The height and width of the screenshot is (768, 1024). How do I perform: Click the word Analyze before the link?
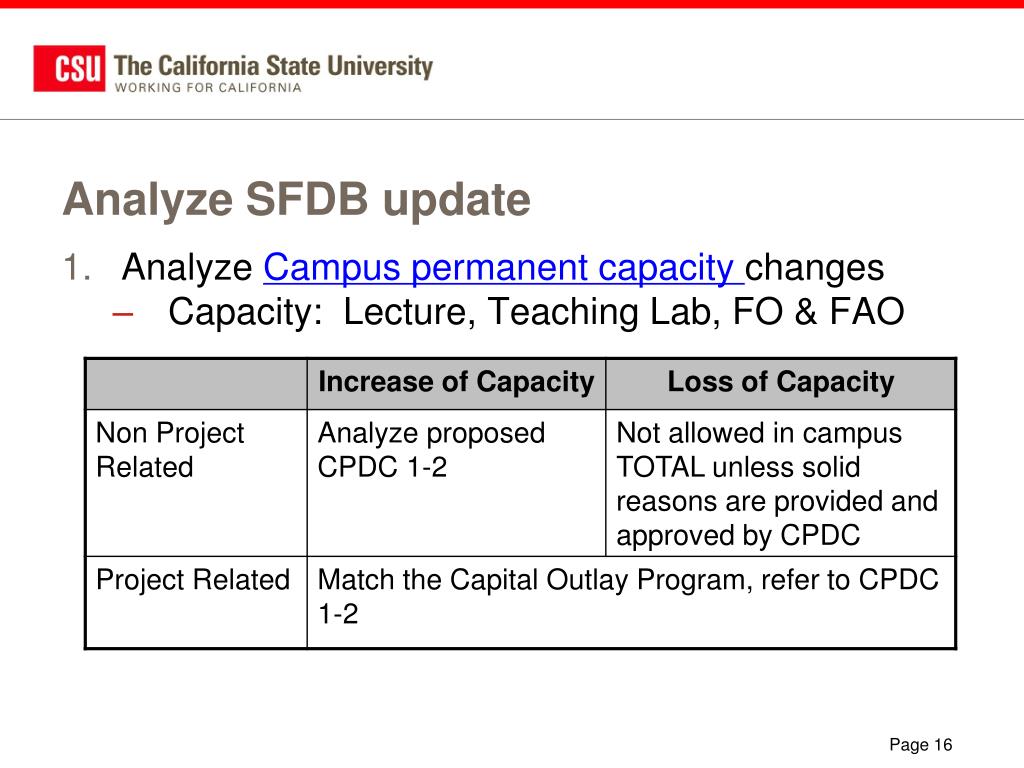tap(187, 268)
